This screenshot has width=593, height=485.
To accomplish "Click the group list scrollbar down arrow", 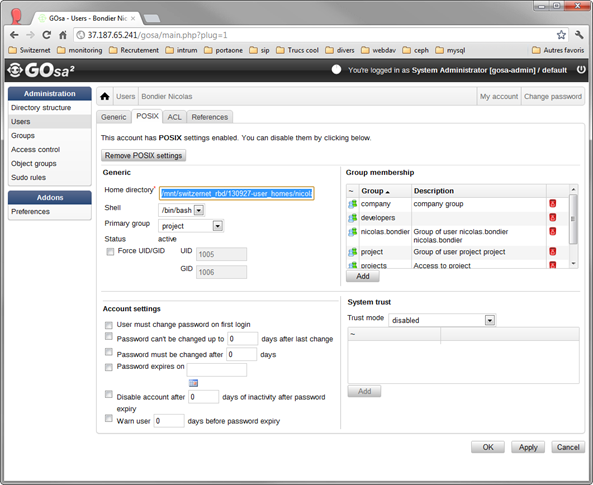I will click(573, 263).
